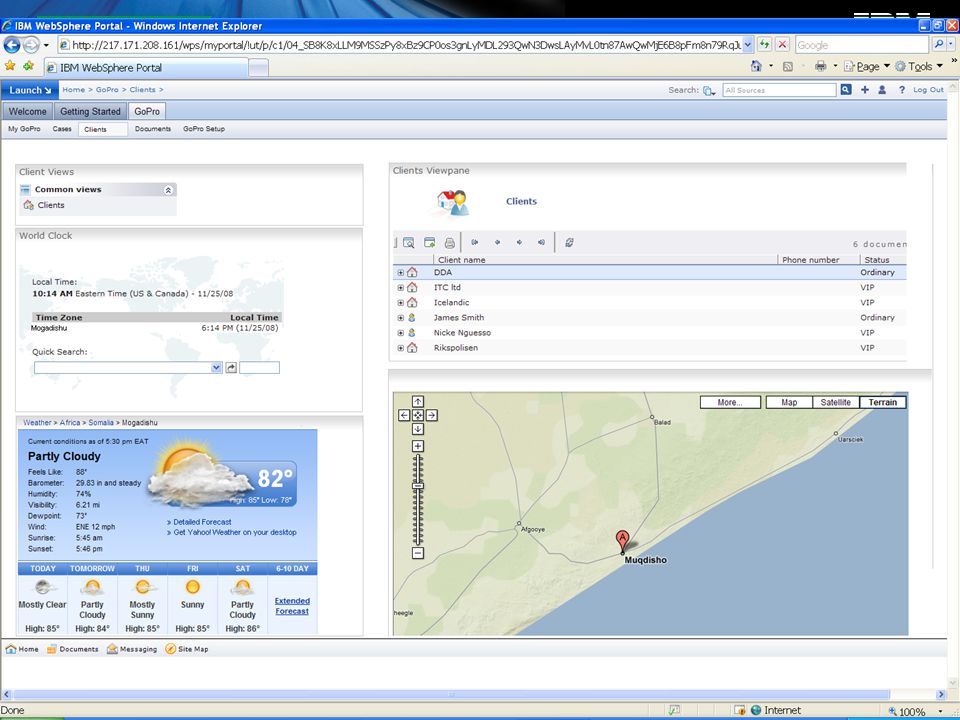Pan the map right

coord(432,415)
